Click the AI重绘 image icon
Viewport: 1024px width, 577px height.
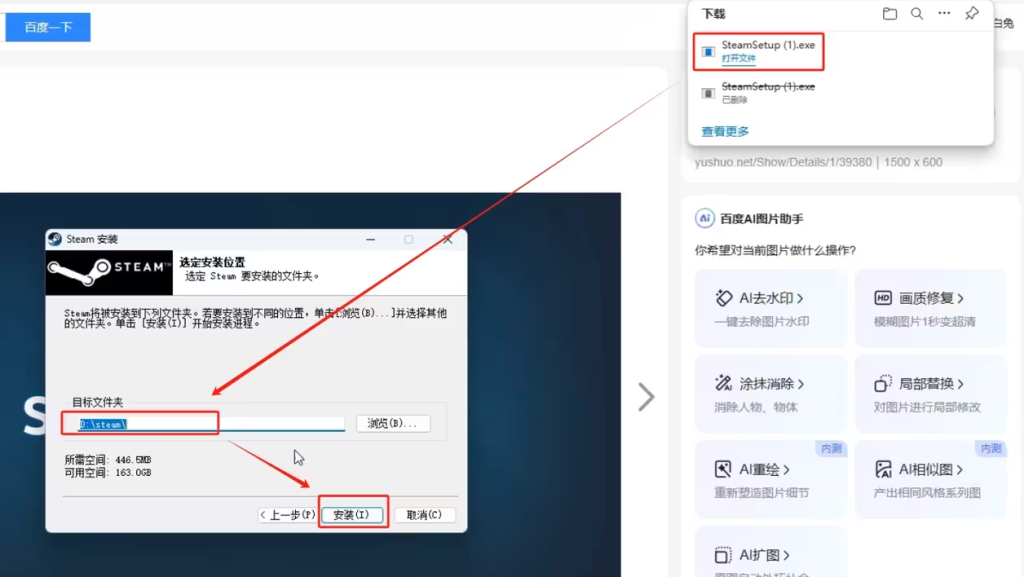723,469
